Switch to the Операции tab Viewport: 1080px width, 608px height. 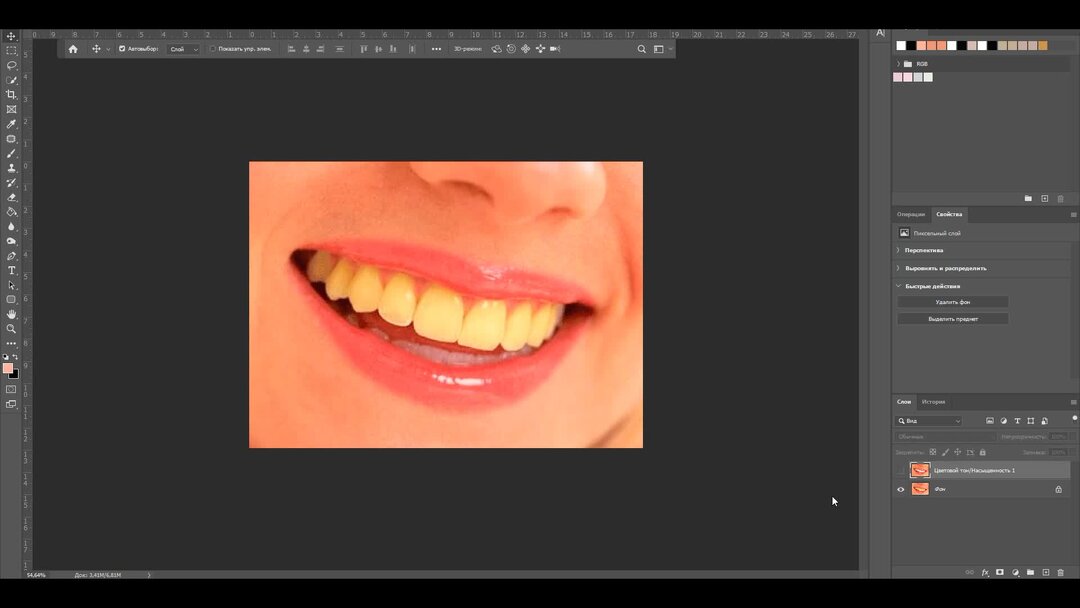tap(911, 214)
